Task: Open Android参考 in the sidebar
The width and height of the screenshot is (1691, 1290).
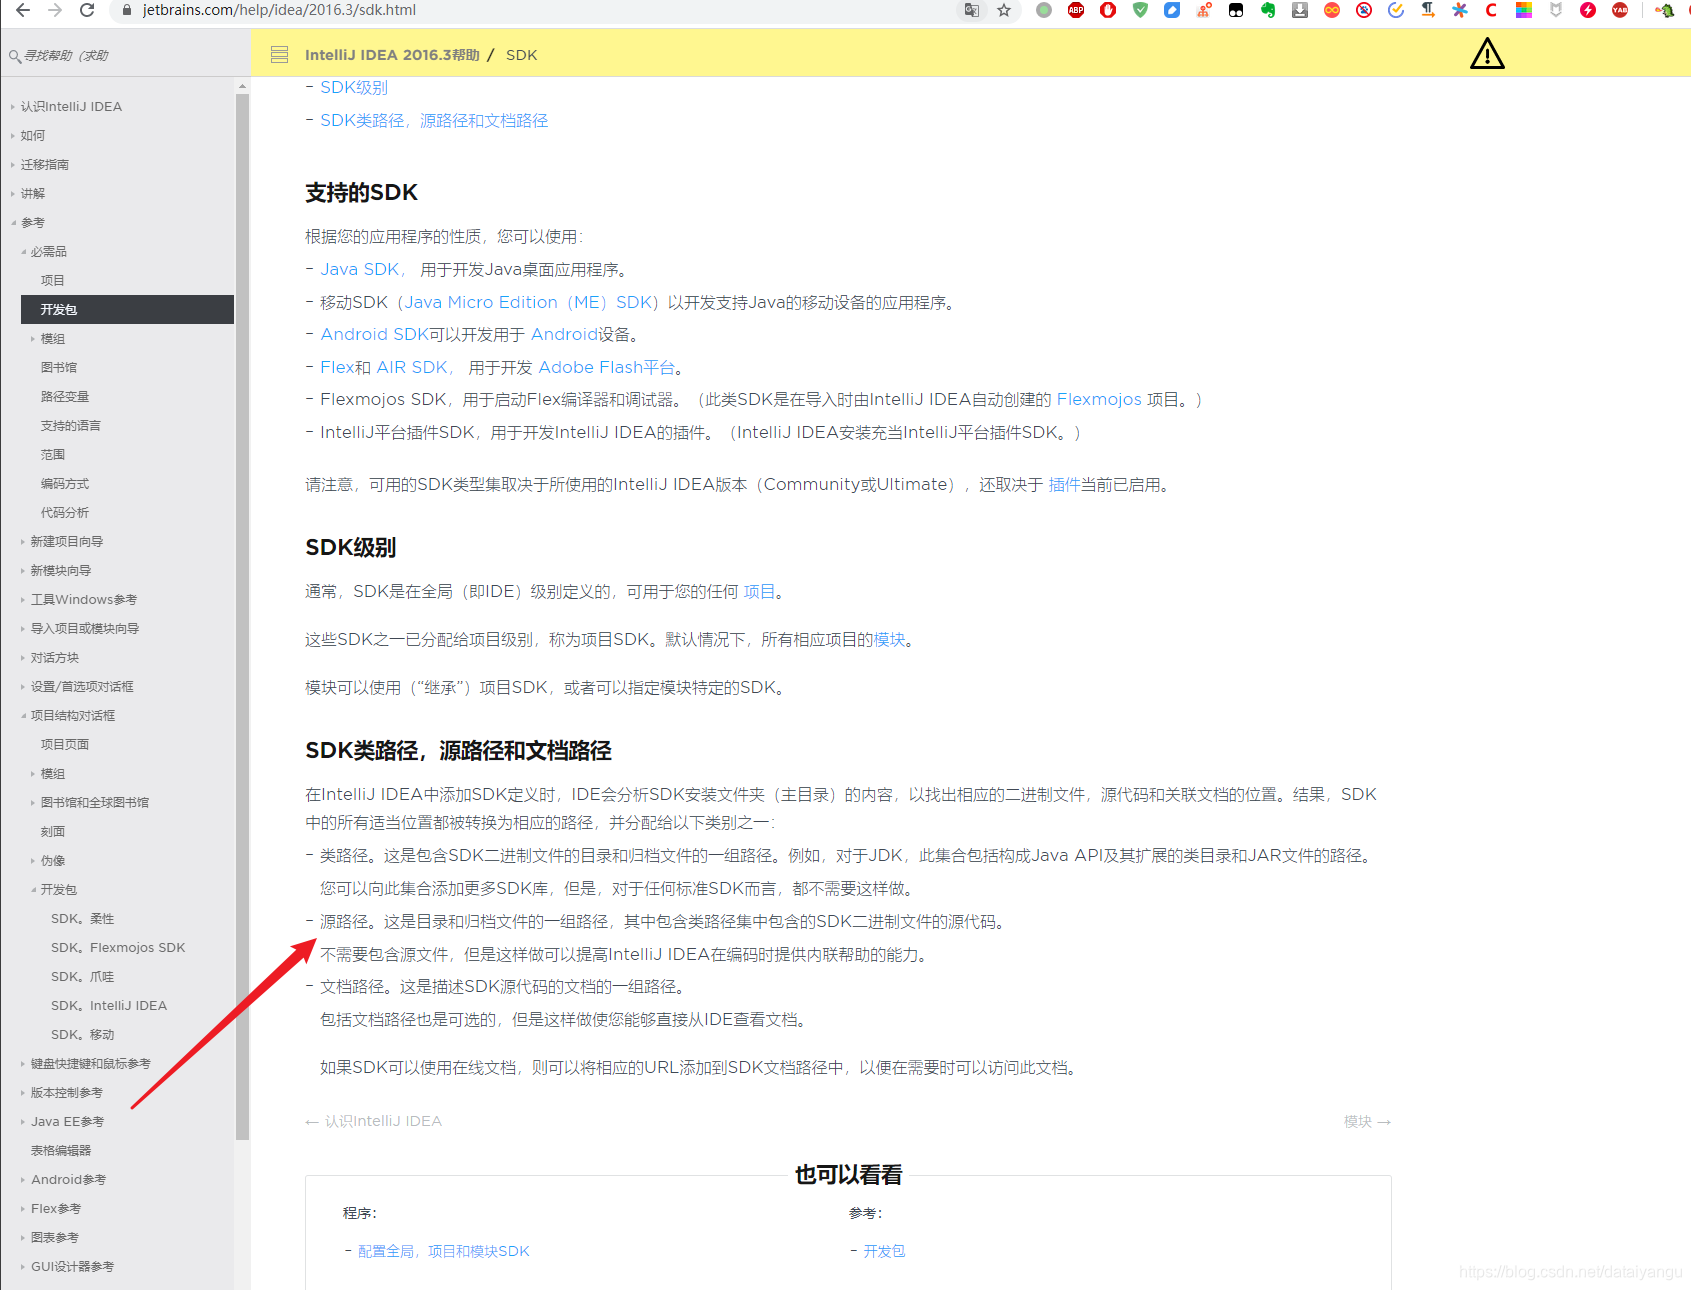Action: click(x=68, y=1180)
